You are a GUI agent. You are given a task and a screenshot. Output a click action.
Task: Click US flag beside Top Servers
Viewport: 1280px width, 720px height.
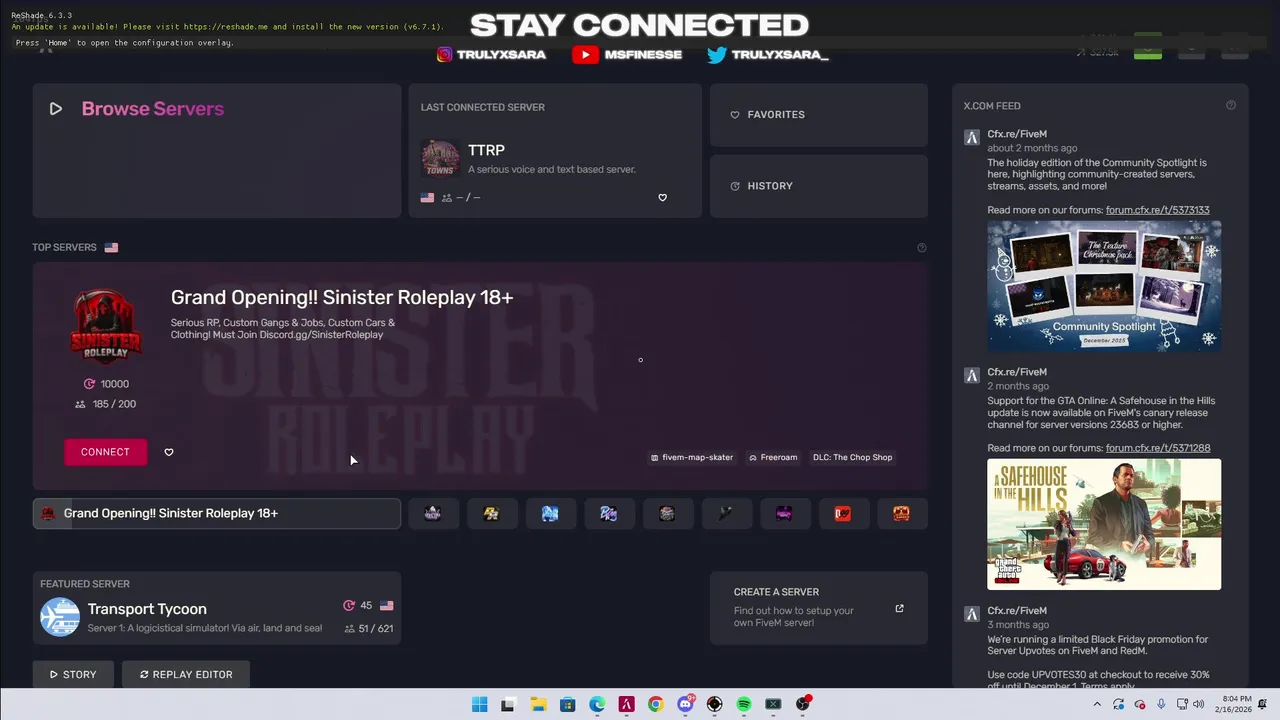[x=111, y=248]
